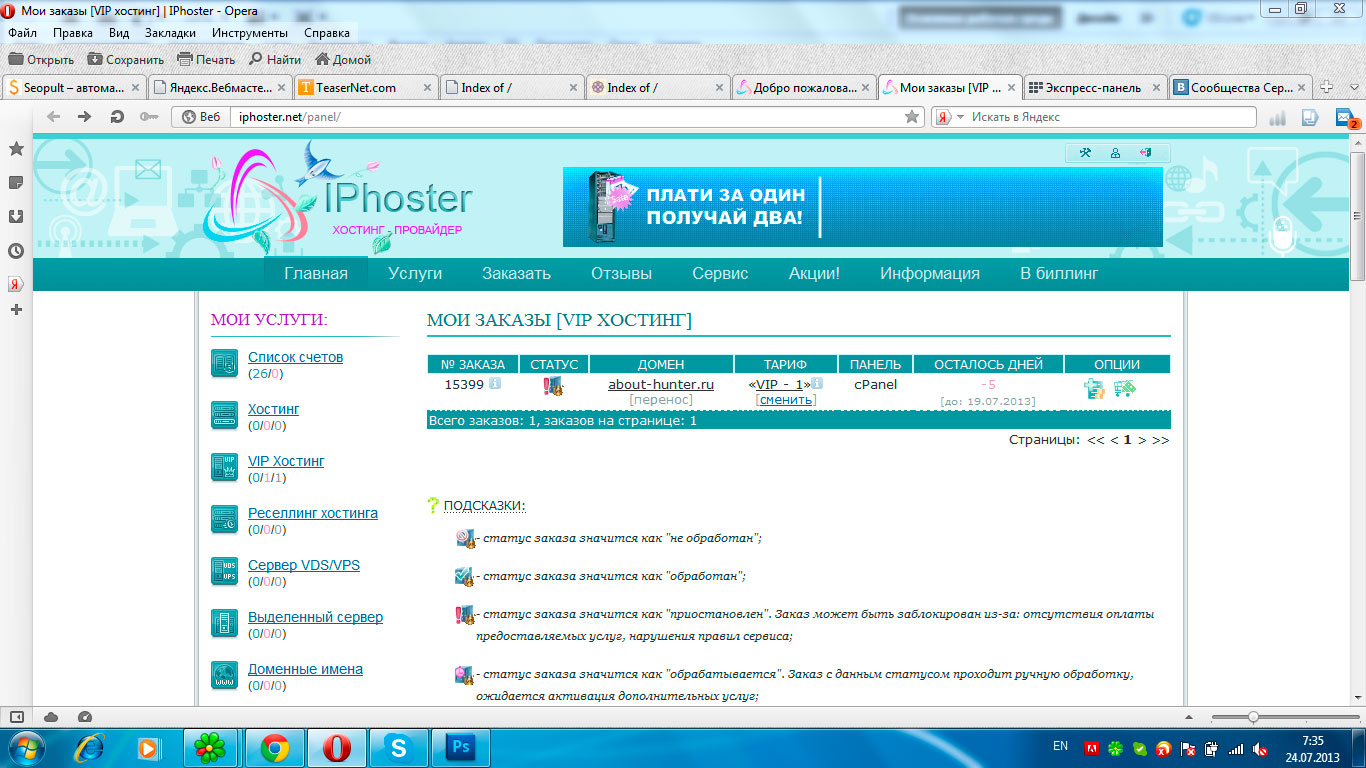This screenshot has height=768, width=1366.
Task: Click the Yandex panel icon in Opera sidebar
Action: coord(16,284)
